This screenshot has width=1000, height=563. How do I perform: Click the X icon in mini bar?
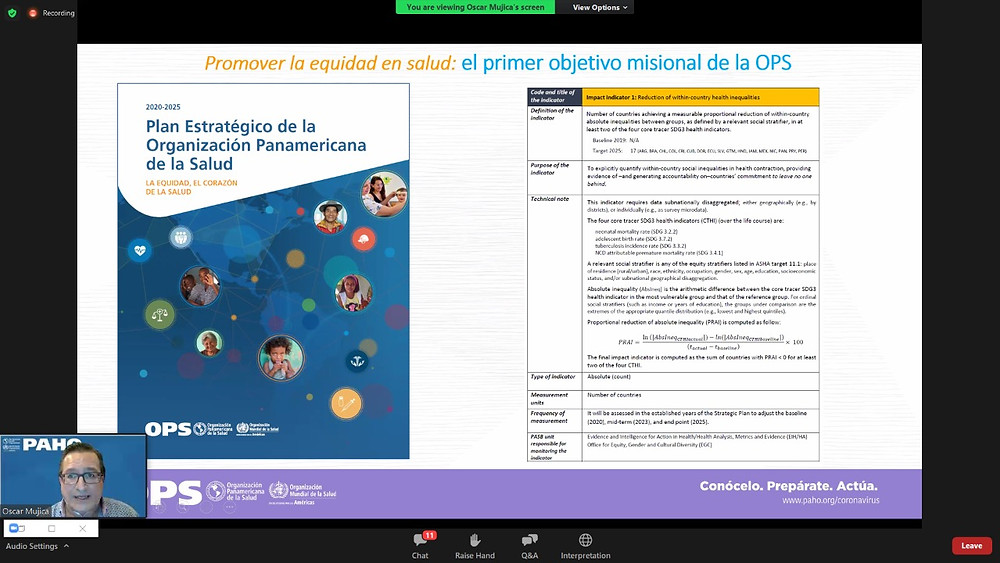tap(82, 528)
